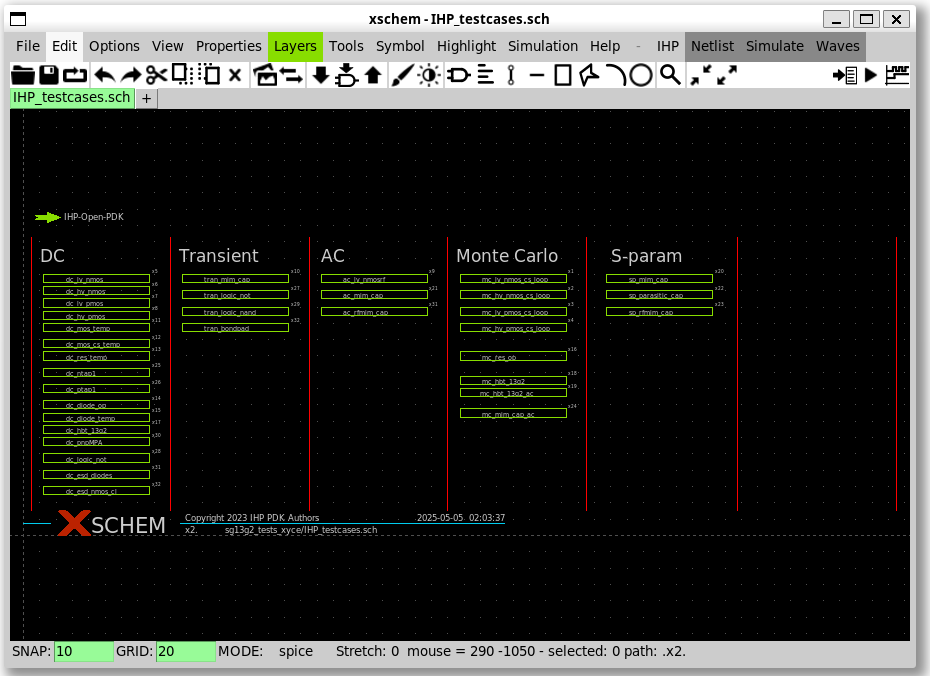
Task: Click the Undo arrow icon
Action: [104, 75]
